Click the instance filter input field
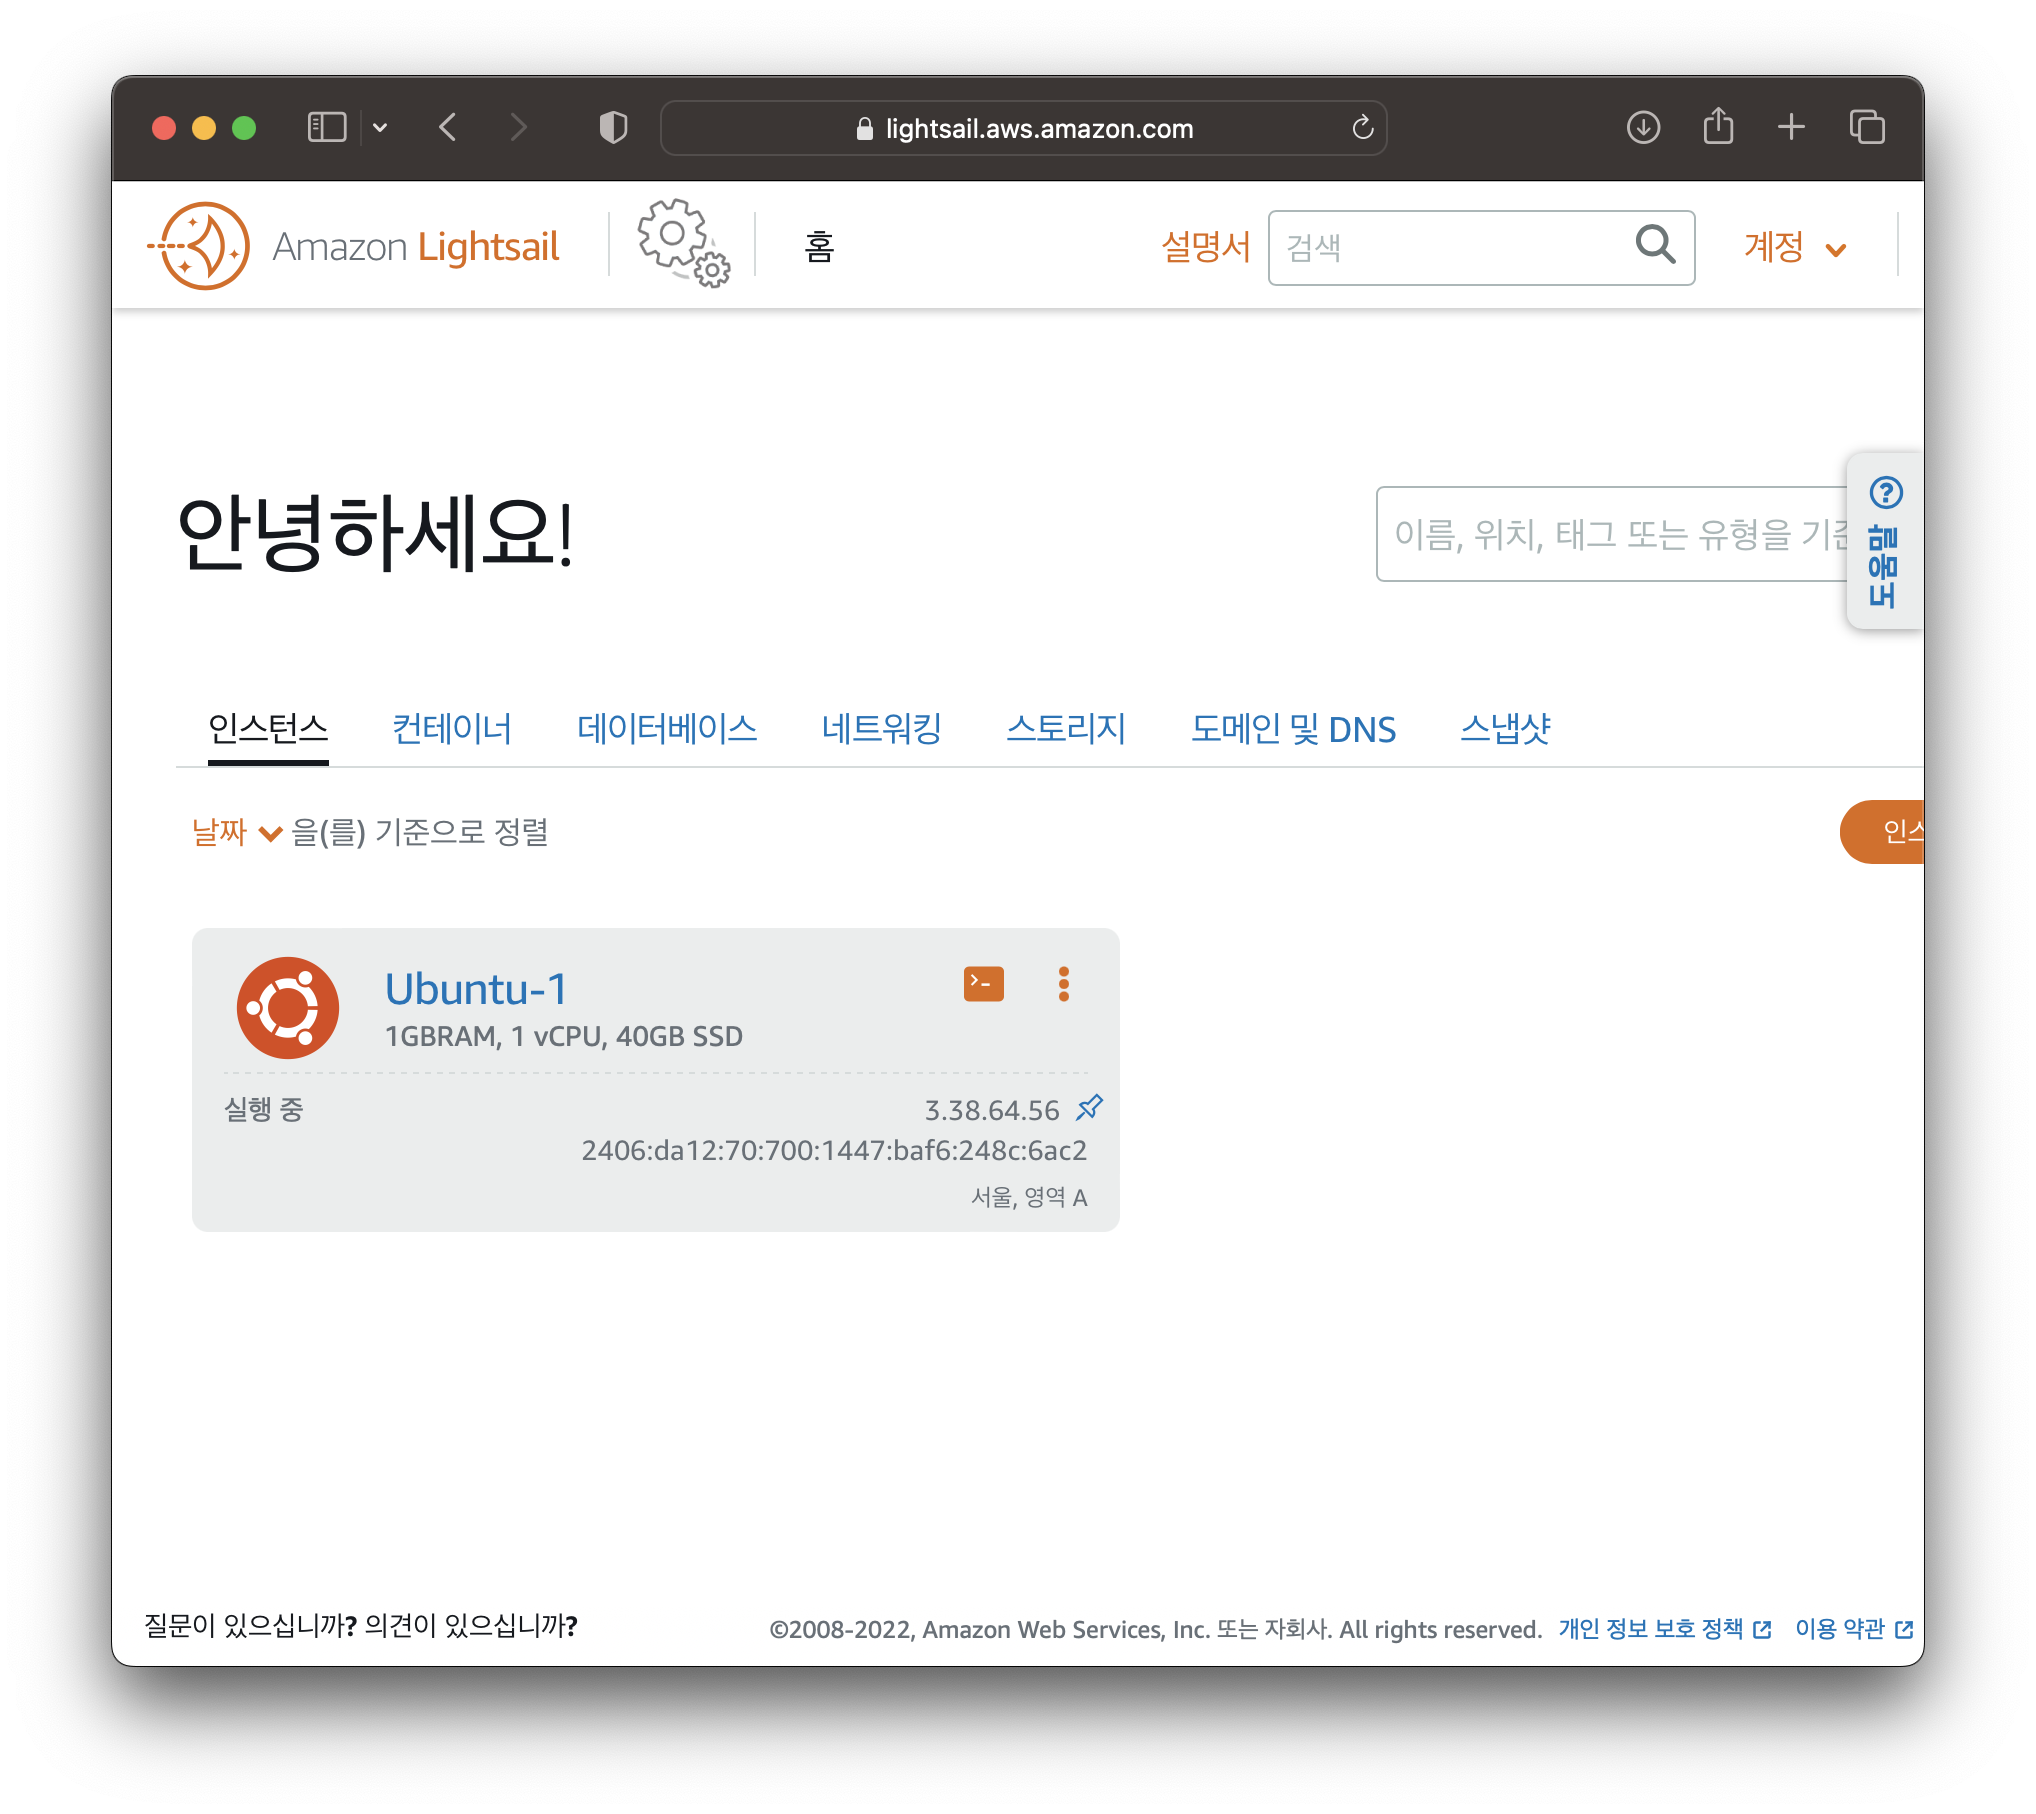The image size is (2036, 1814). point(1610,535)
